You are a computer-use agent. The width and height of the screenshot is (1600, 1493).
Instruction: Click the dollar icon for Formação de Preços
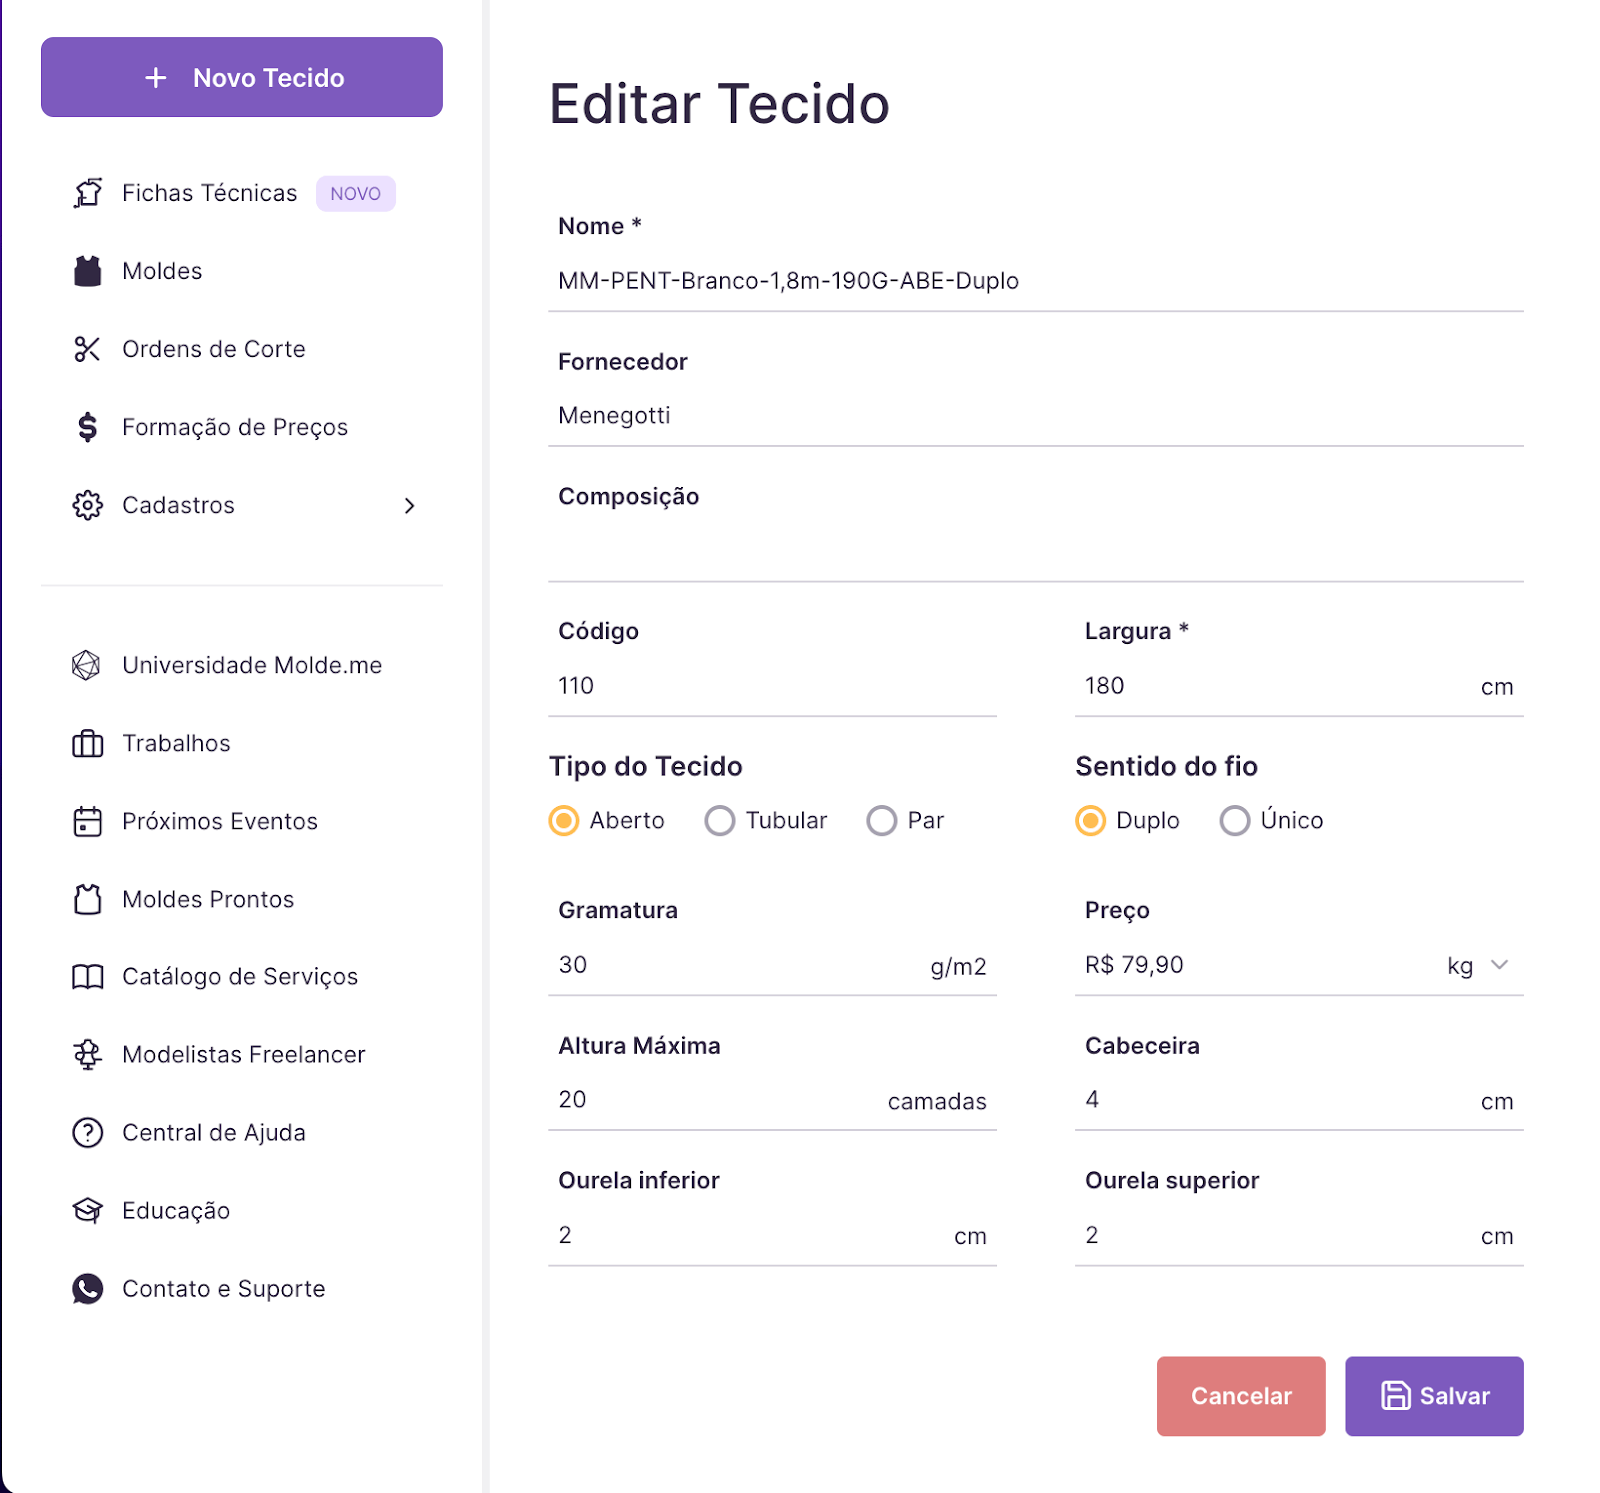click(88, 427)
